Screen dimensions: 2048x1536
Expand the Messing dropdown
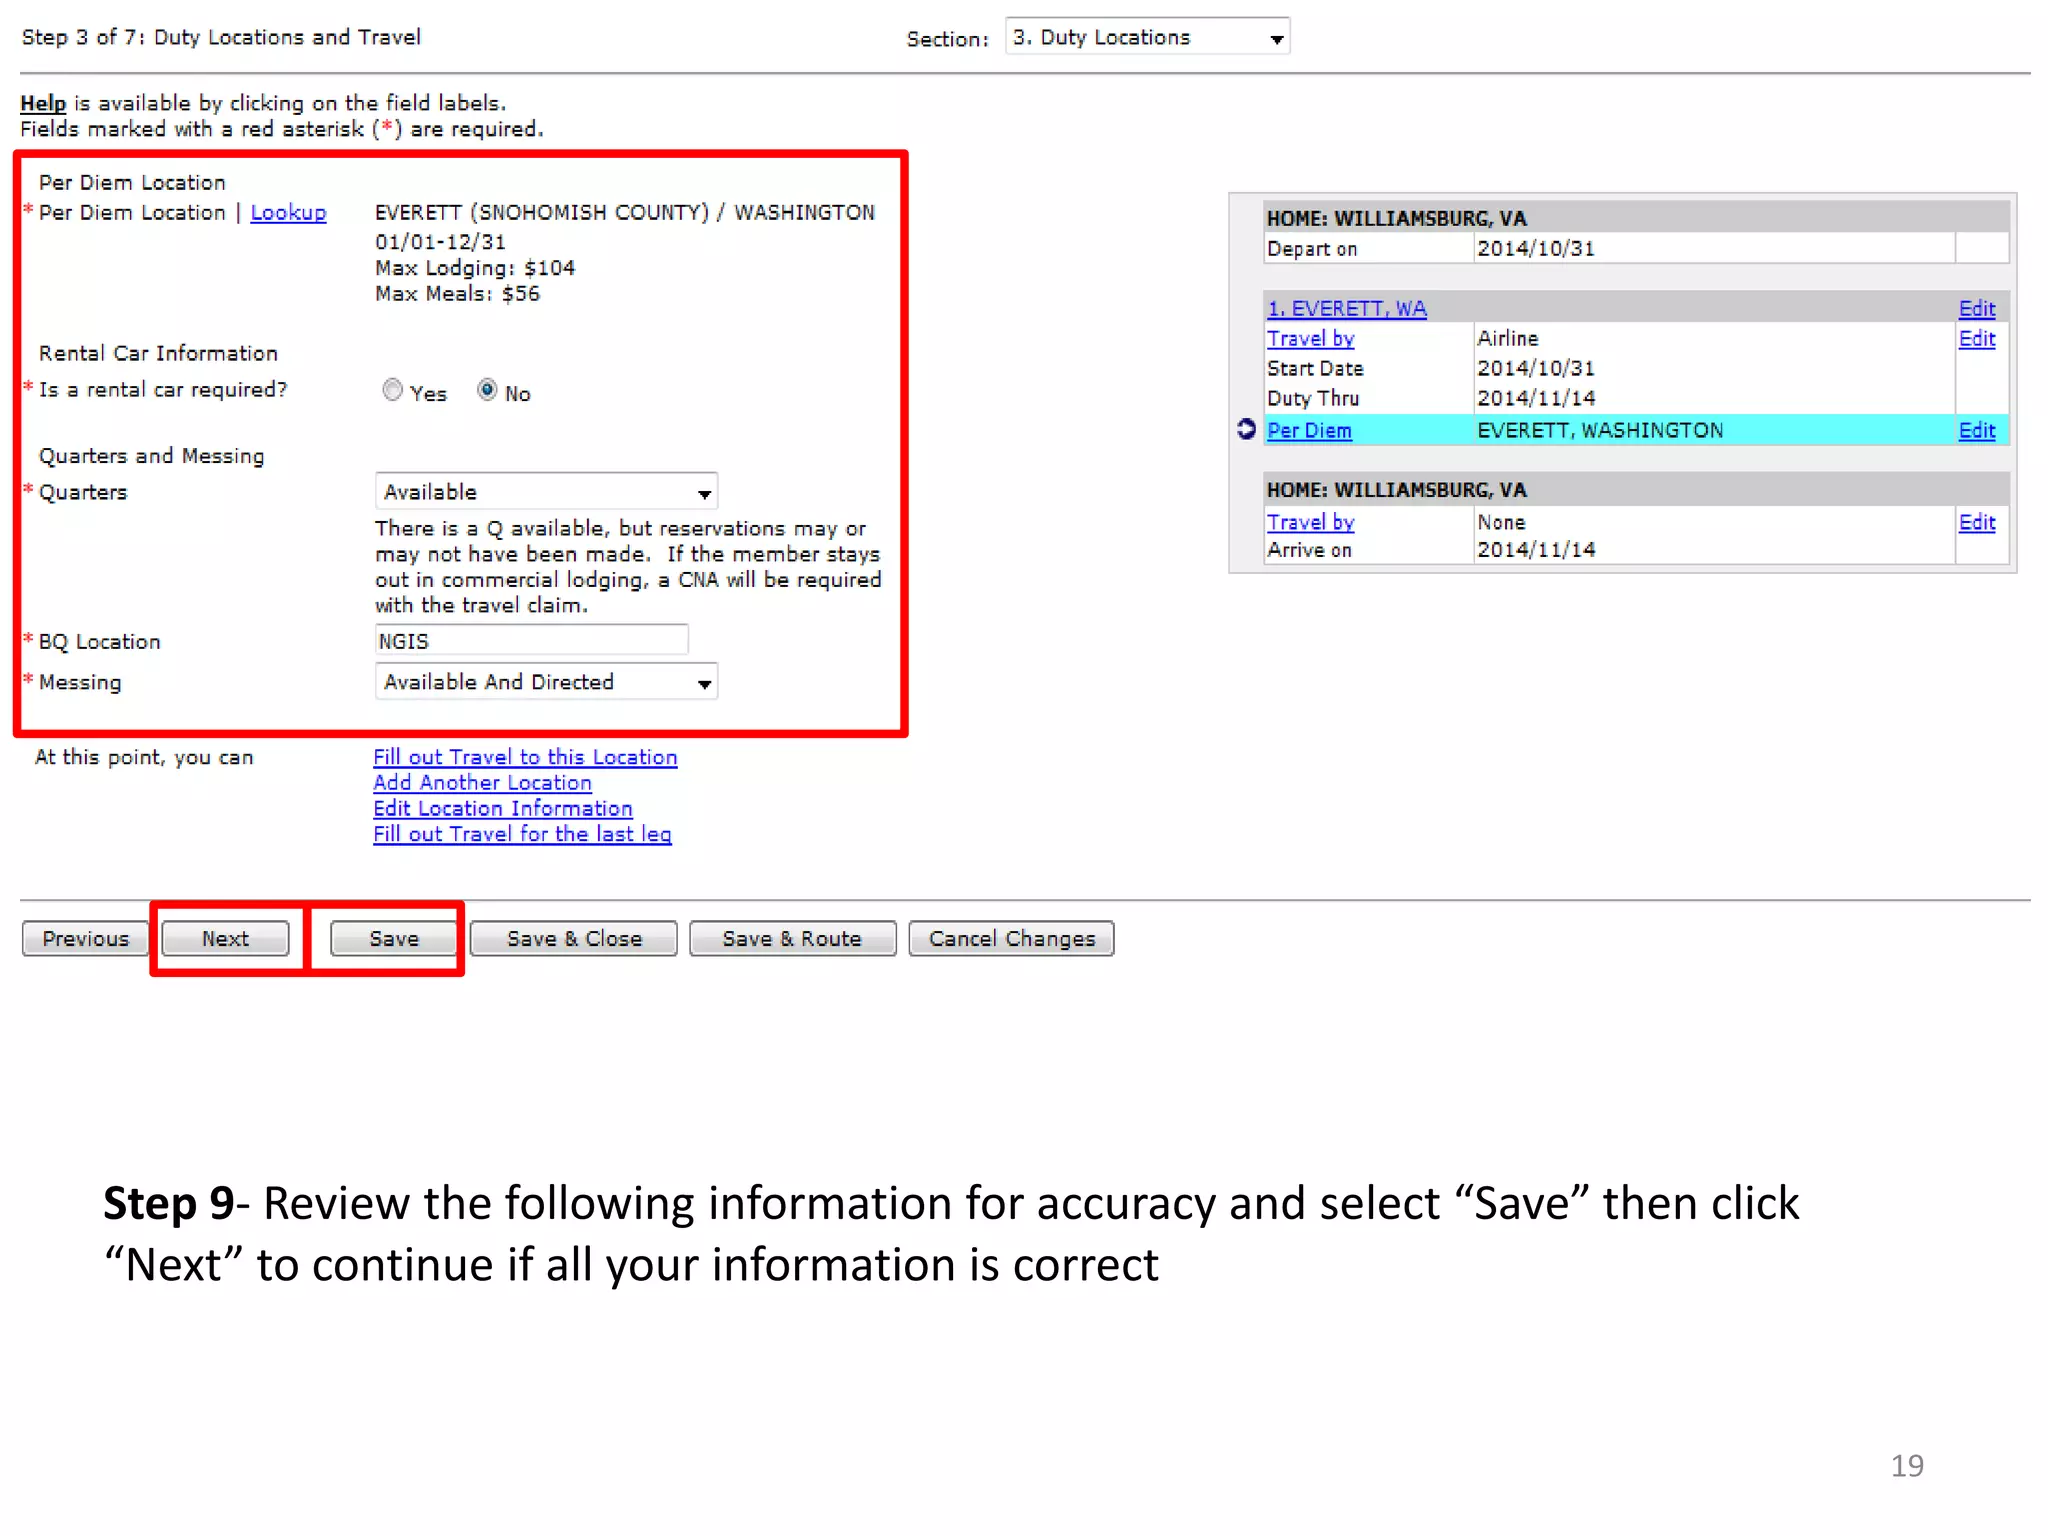pyautogui.click(x=546, y=683)
